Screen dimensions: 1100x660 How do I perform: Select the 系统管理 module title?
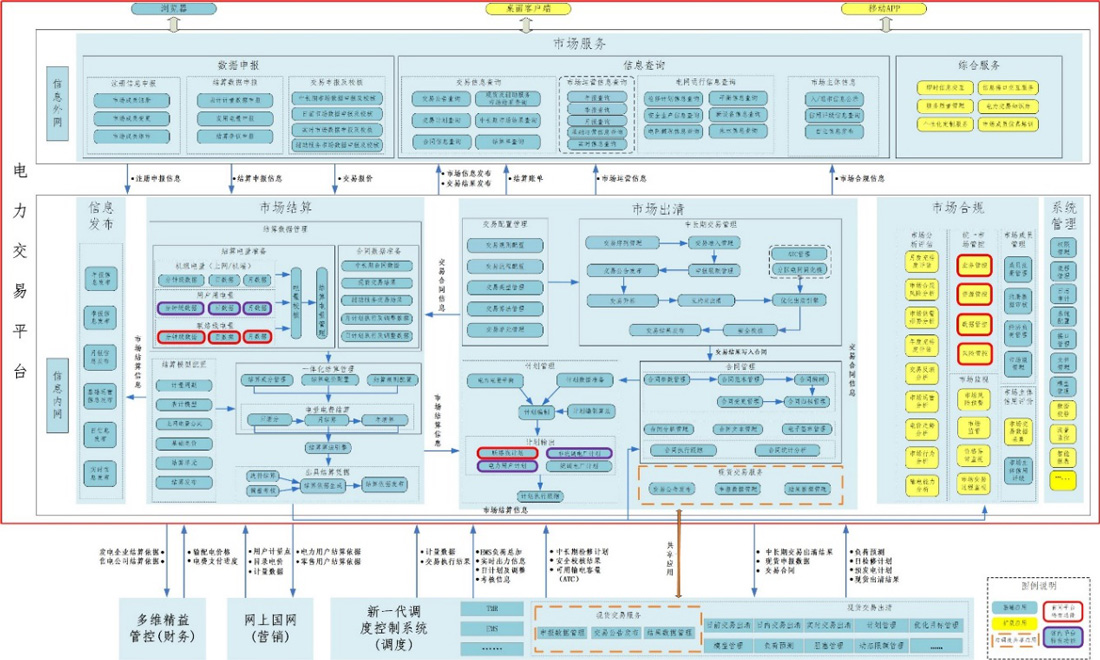(x=1064, y=216)
